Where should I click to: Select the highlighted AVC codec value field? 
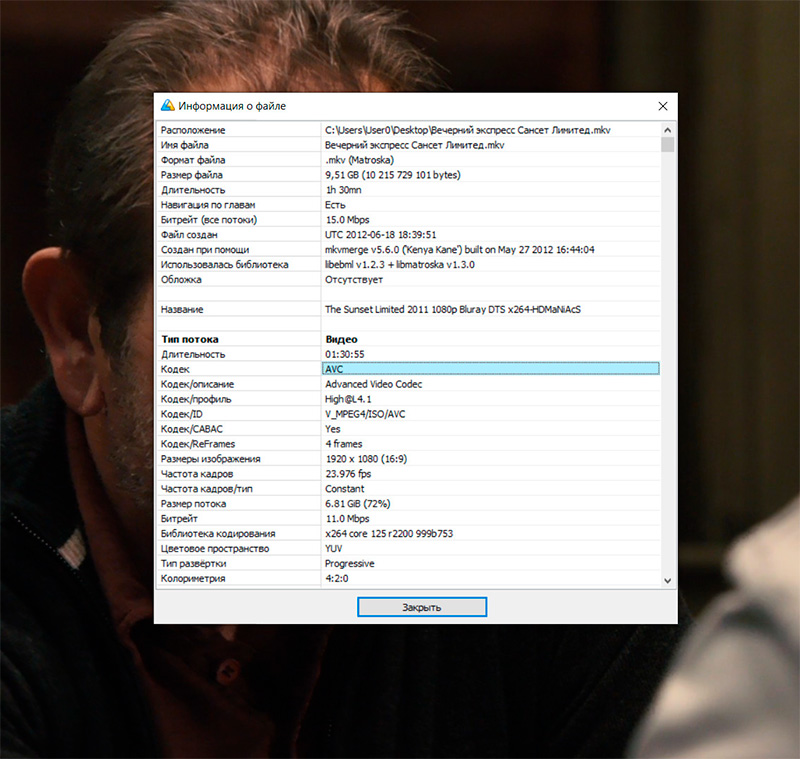490,369
